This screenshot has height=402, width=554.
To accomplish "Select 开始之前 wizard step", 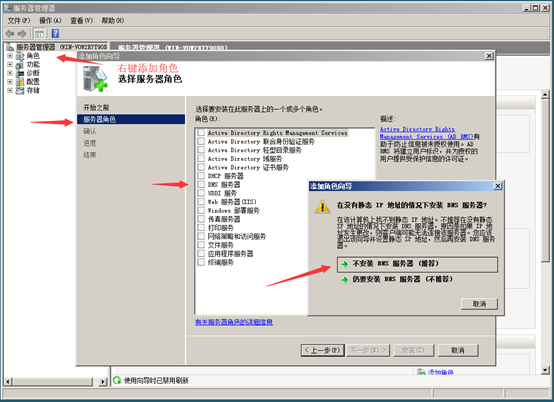I will [96, 107].
